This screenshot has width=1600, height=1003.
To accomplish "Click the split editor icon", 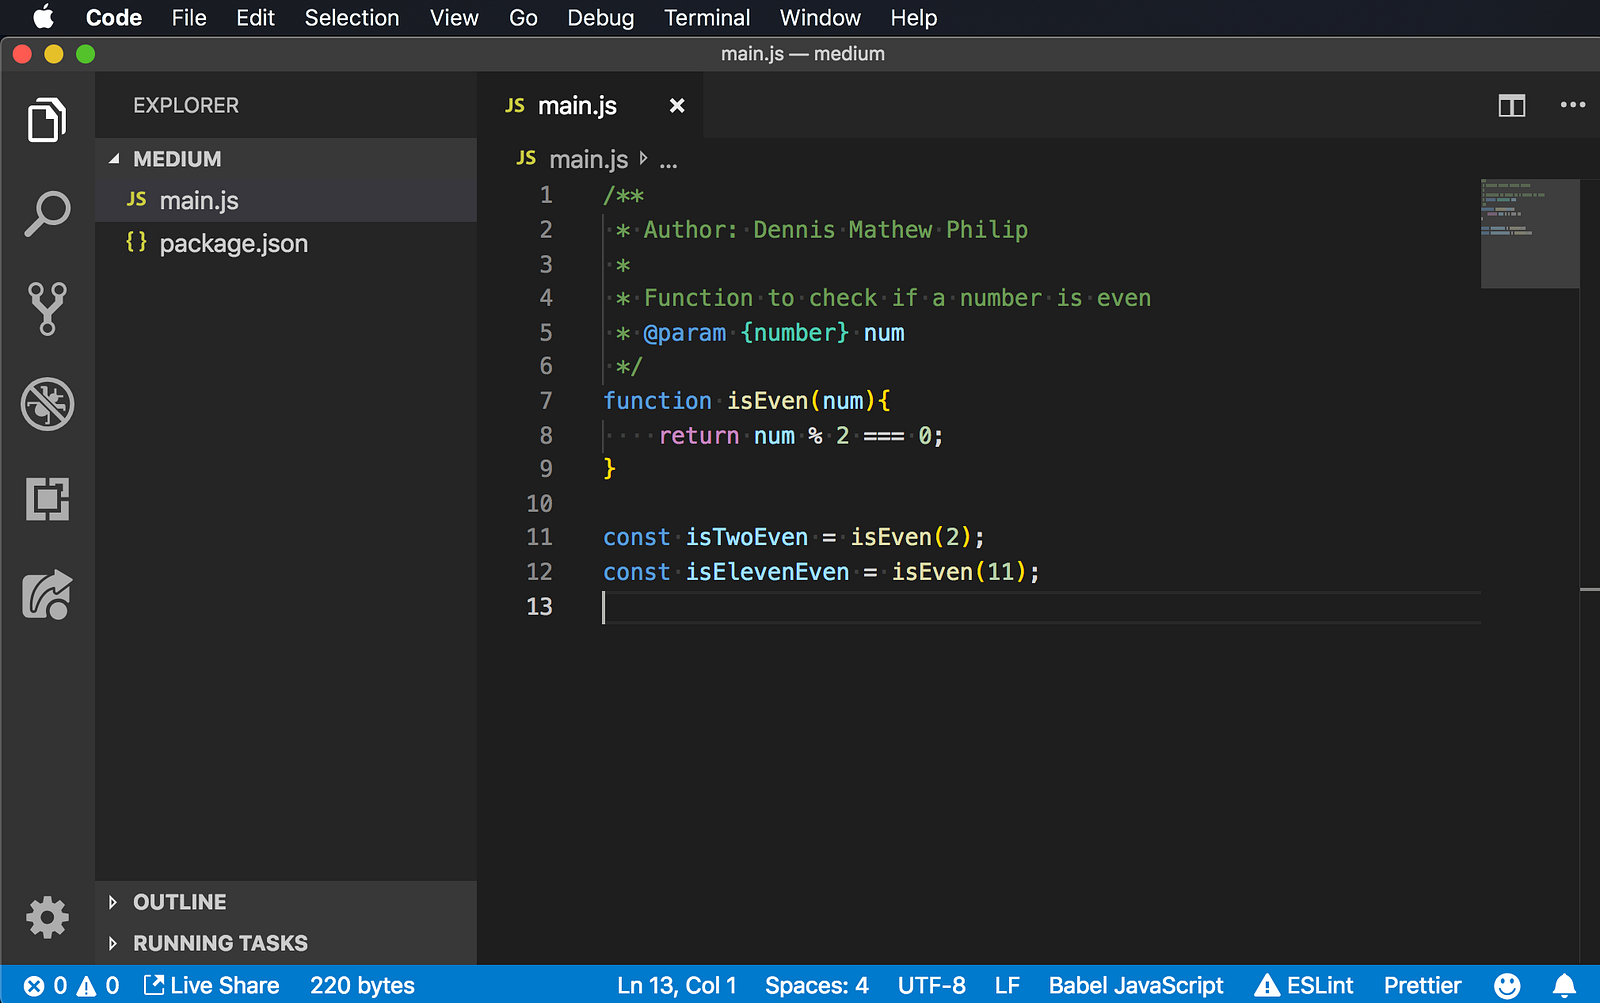I will coord(1511,105).
